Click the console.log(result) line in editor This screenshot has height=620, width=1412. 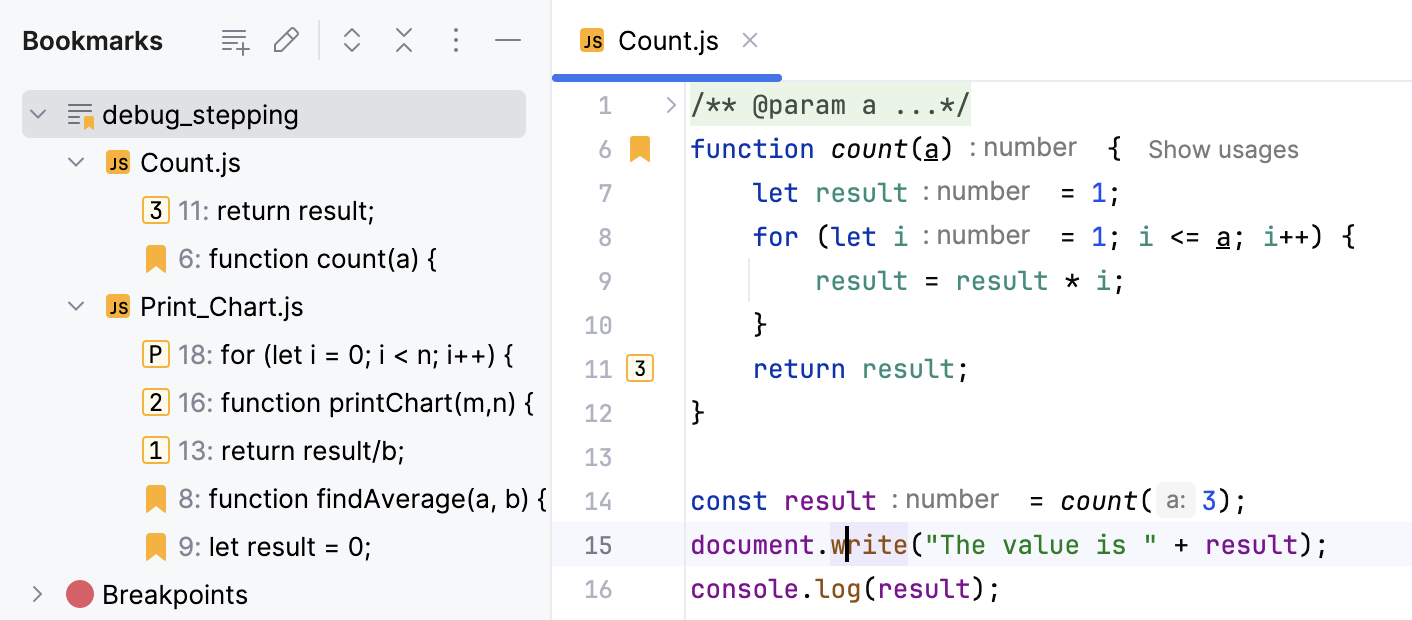pos(845,589)
